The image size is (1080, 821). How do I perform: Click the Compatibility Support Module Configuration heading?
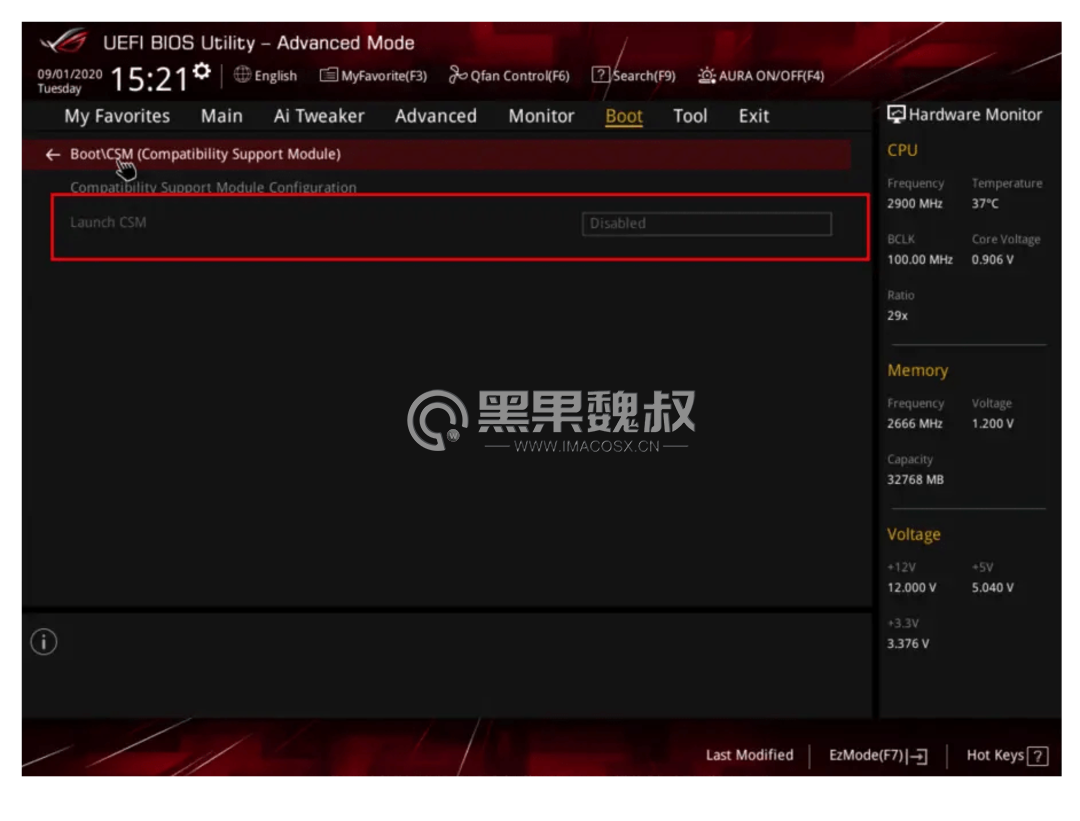point(214,187)
